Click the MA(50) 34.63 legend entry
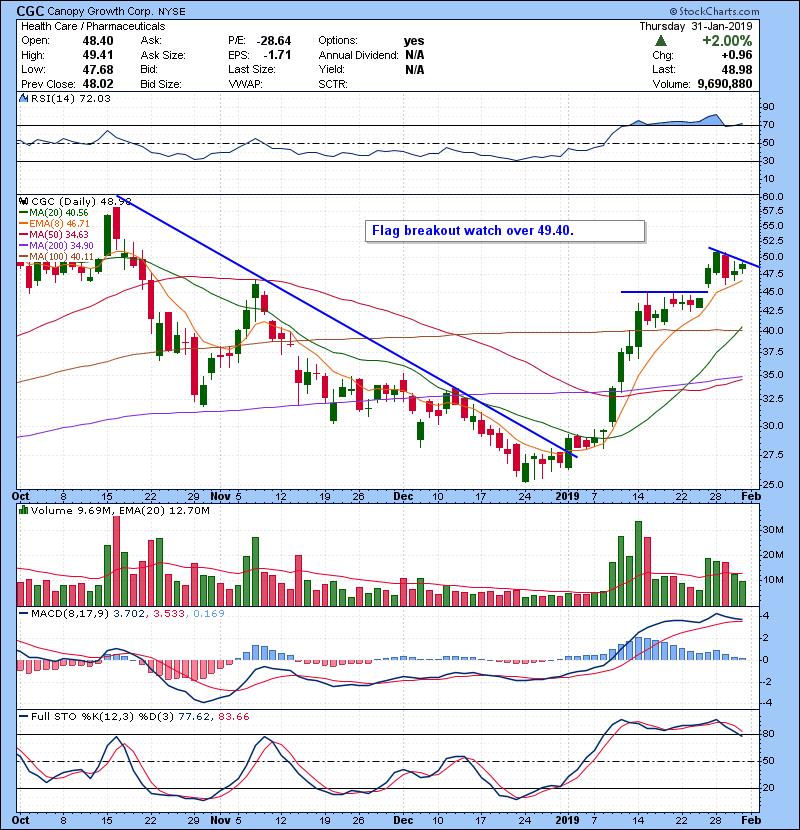The image size is (800, 830). [x=54, y=234]
